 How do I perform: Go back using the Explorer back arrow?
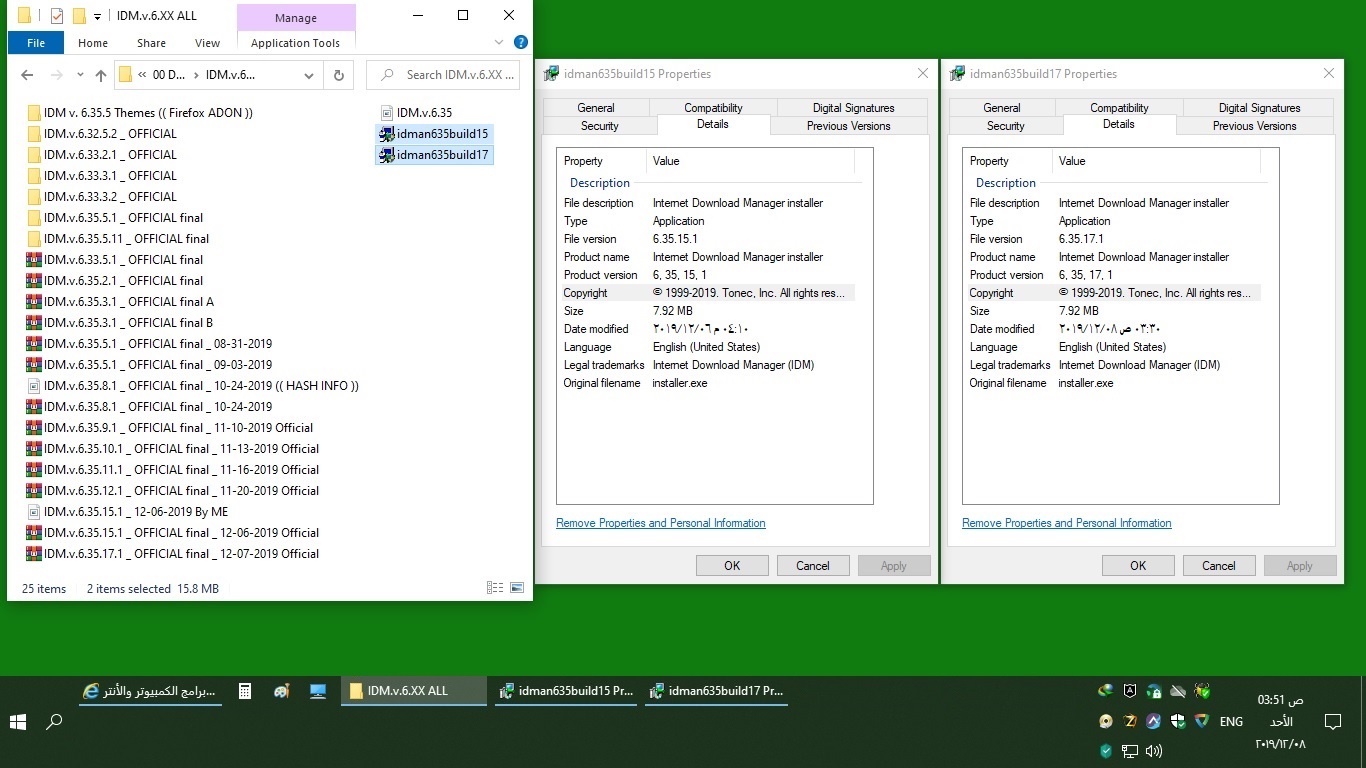point(27,75)
